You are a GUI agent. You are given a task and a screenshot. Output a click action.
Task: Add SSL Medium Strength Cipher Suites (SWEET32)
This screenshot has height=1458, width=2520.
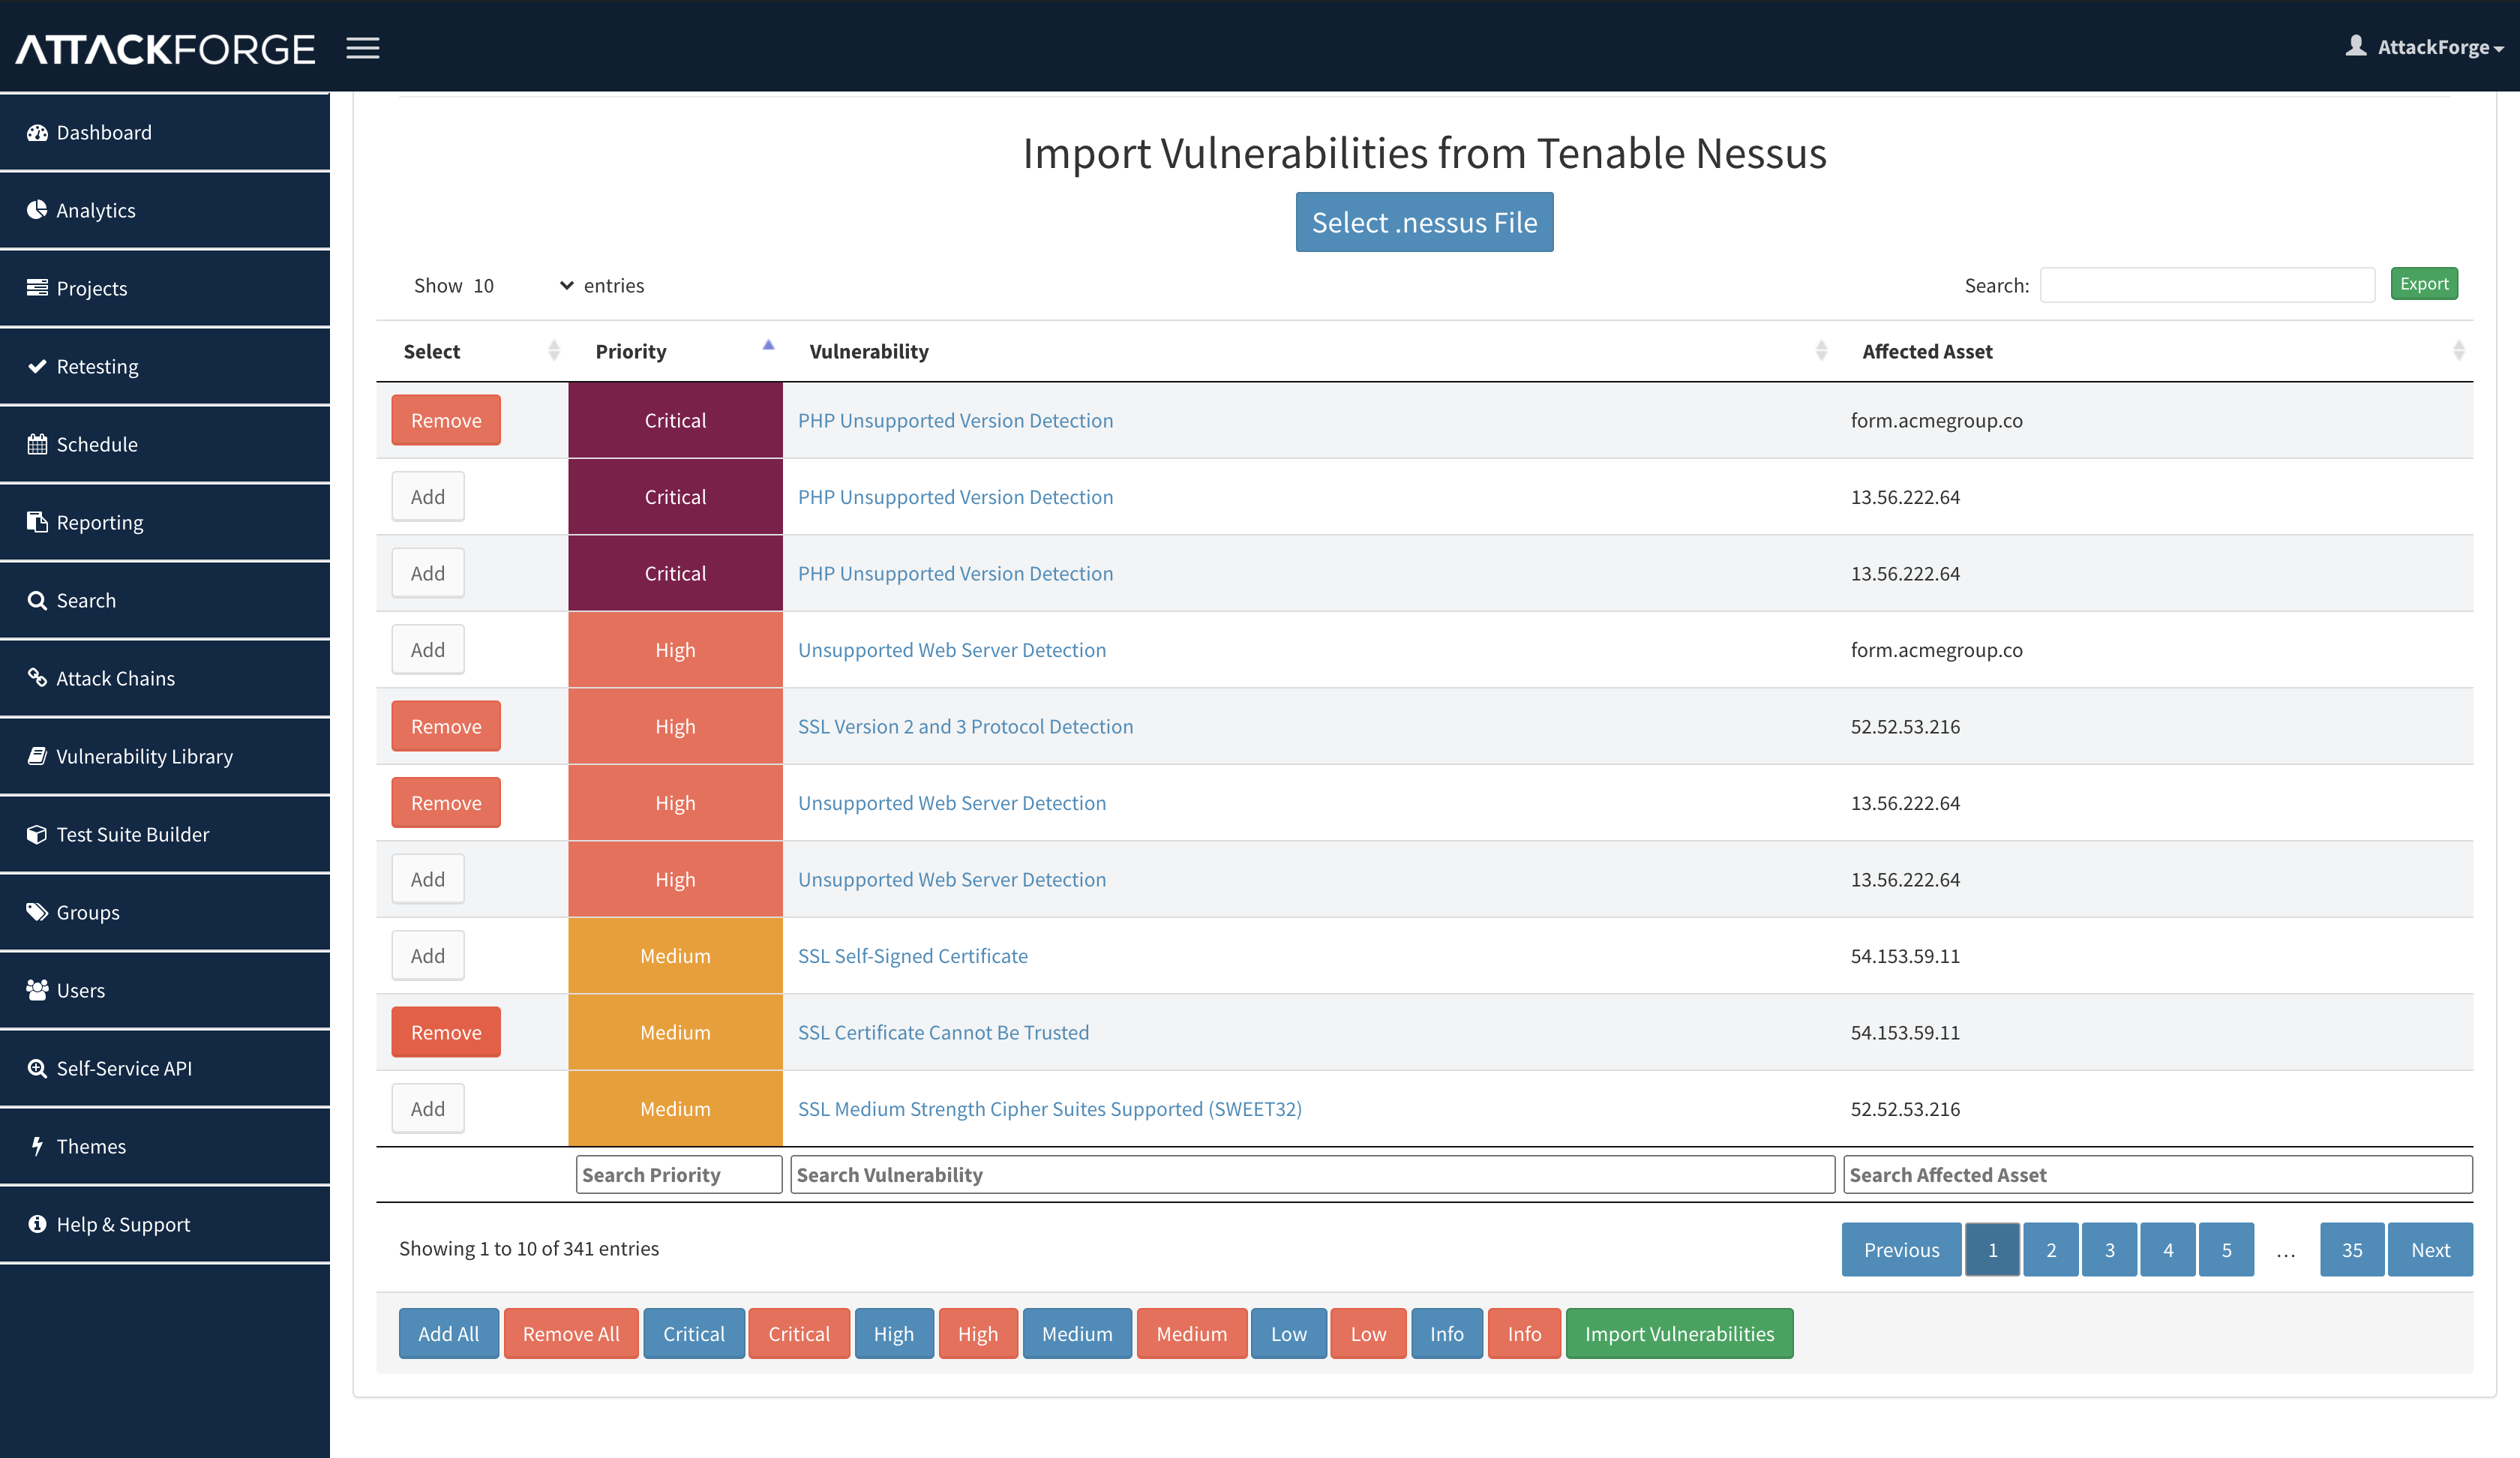(428, 1109)
